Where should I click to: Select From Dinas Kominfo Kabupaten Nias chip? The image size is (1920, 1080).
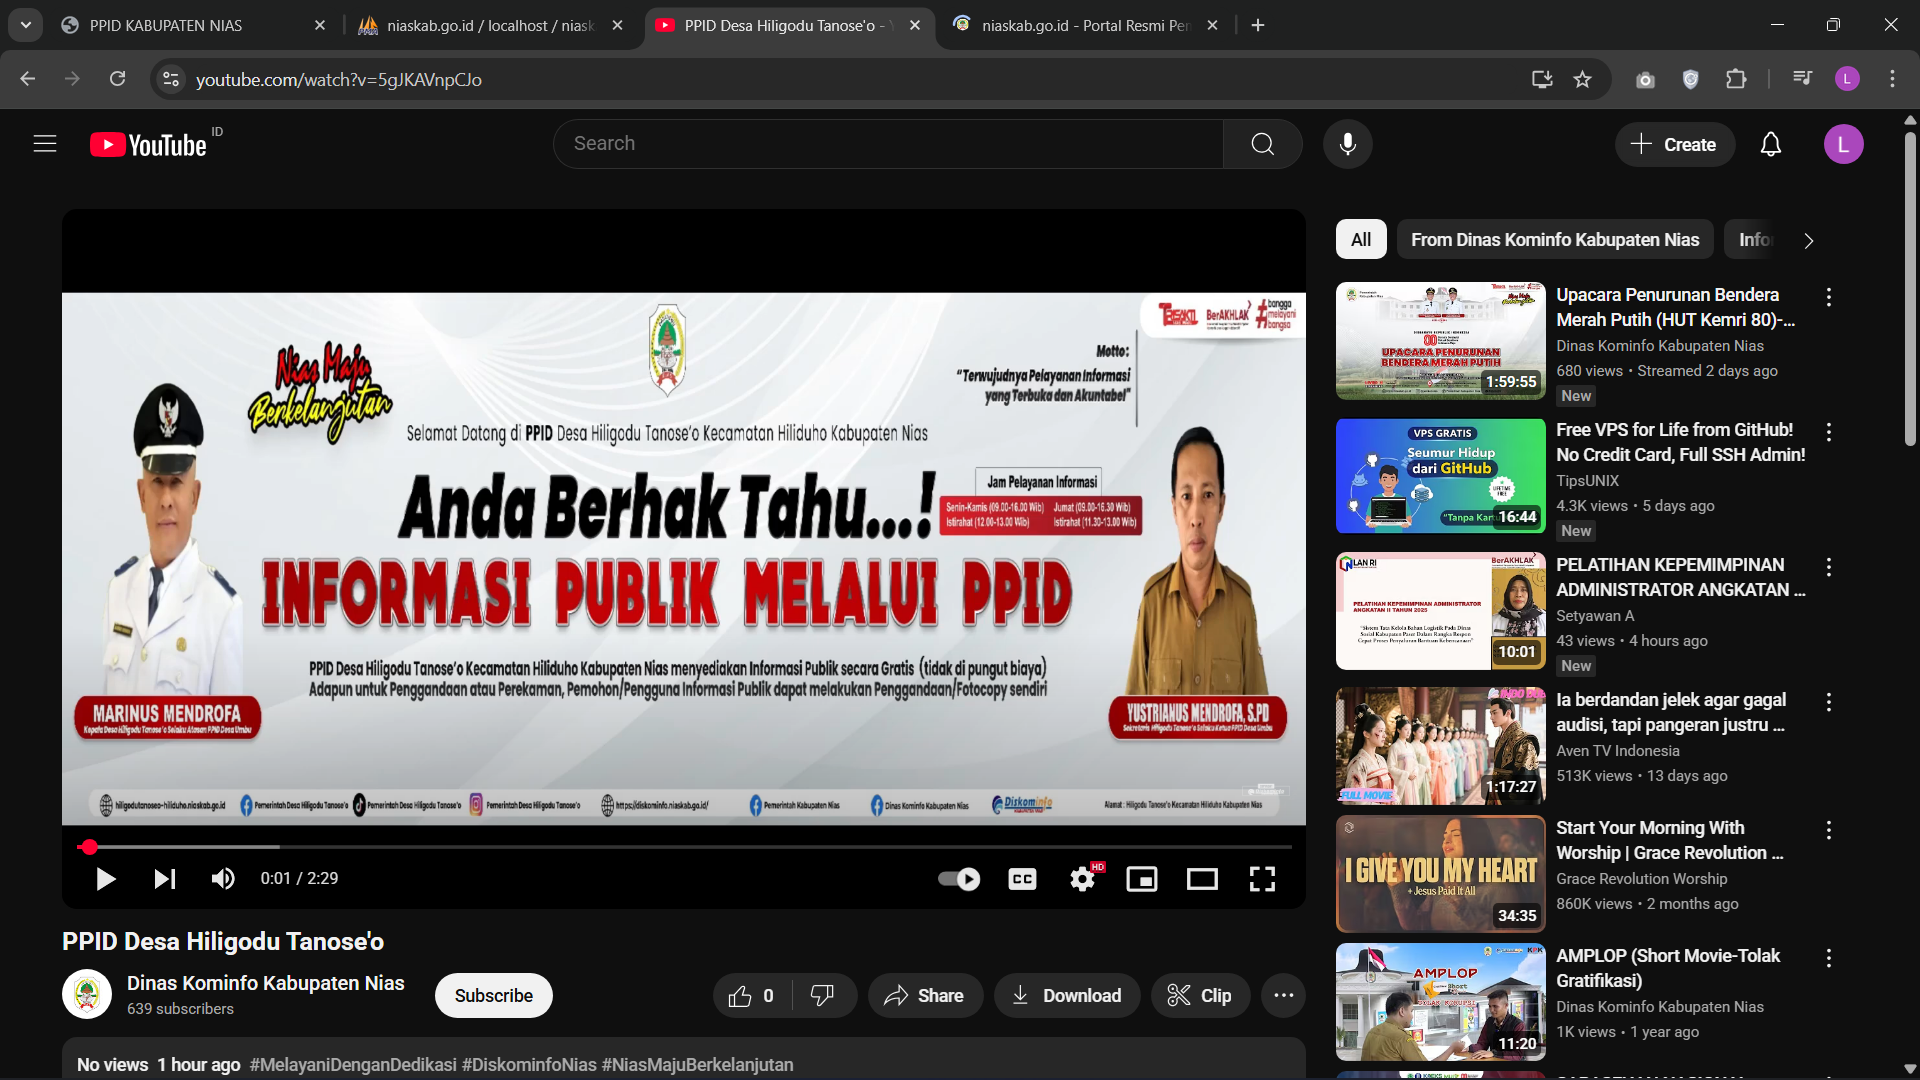(1554, 240)
